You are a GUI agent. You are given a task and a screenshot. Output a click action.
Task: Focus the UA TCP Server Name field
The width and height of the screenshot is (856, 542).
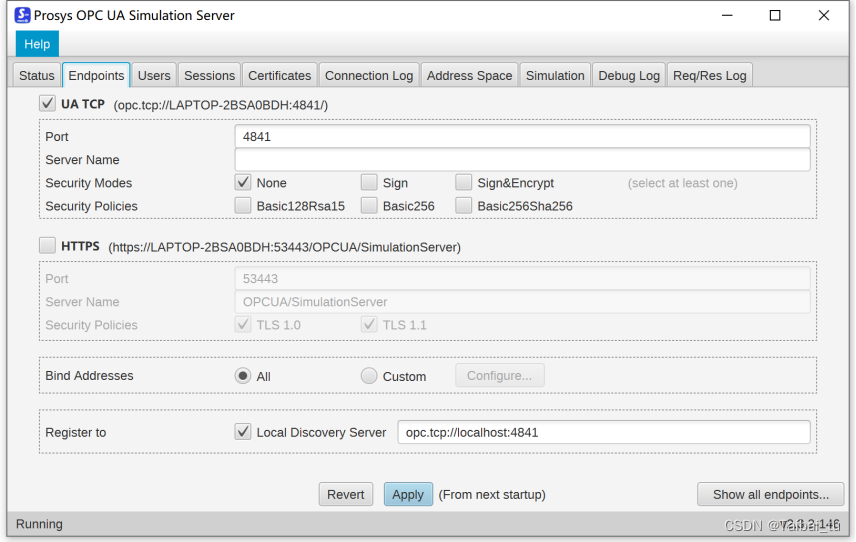[x=522, y=160]
